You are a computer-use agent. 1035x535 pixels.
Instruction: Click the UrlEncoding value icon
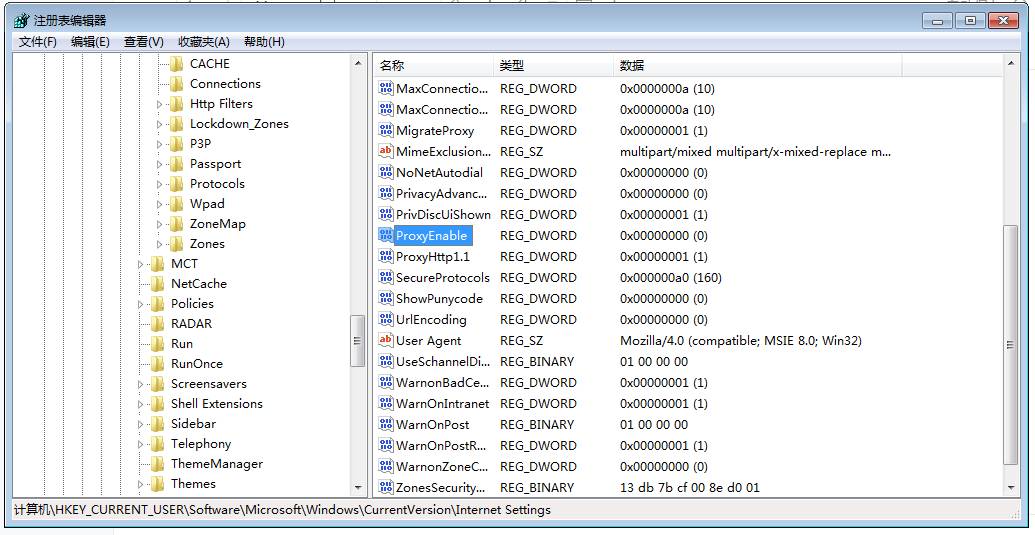click(385, 320)
